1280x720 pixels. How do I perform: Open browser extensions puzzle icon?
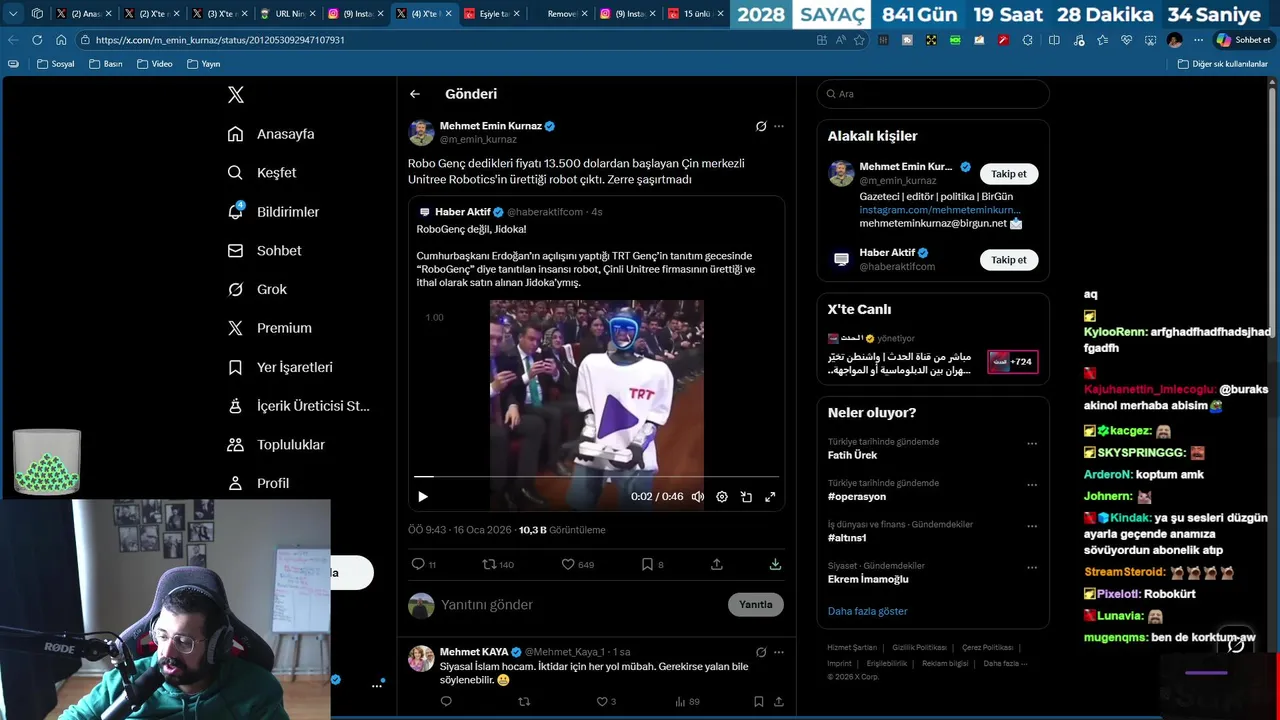1027,40
